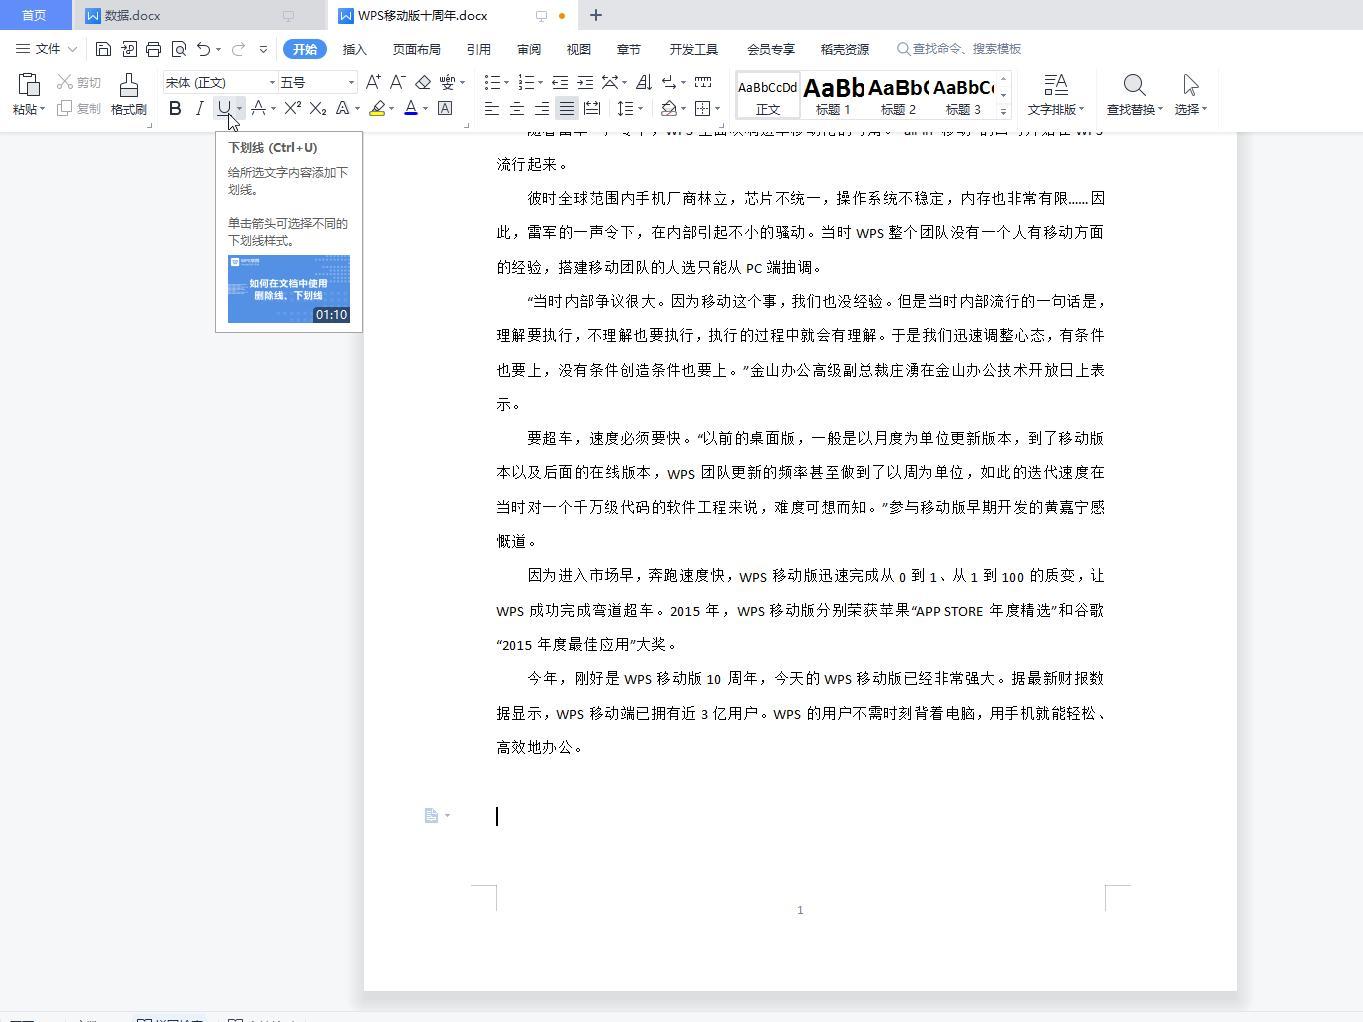
Task: Switch to the 视图 ribbon tab
Action: click(578, 49)
